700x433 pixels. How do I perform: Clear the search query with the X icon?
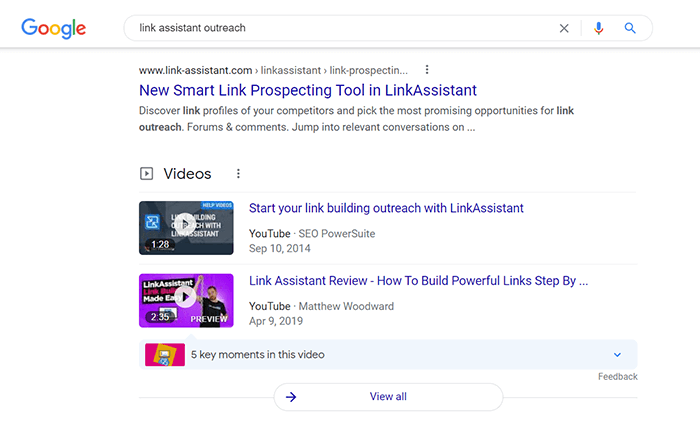564,28
